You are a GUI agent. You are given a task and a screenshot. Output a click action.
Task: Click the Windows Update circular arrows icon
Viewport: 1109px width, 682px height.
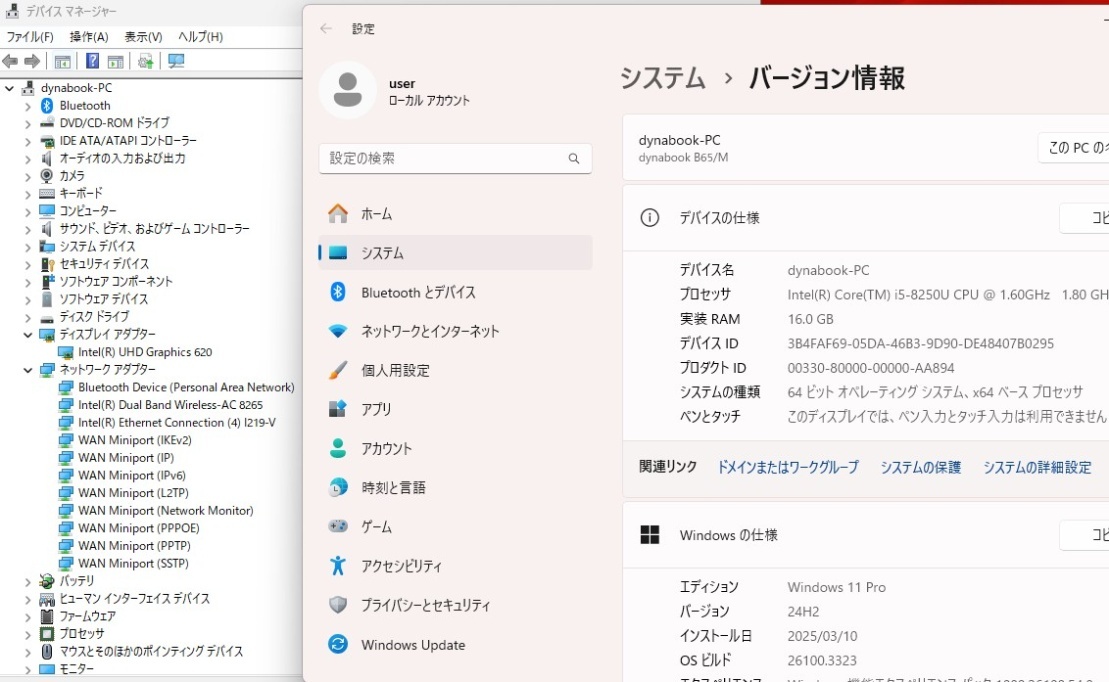tap(338, 645)
